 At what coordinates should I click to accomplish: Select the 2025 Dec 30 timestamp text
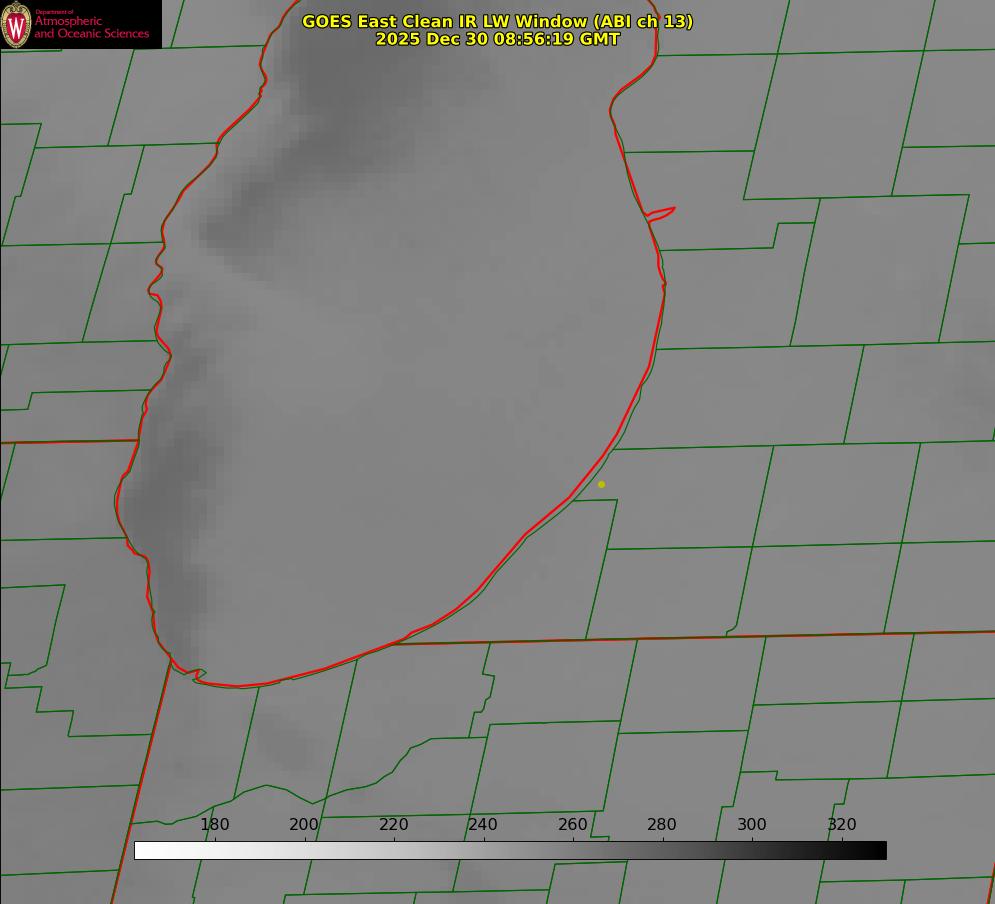(497, 39)
